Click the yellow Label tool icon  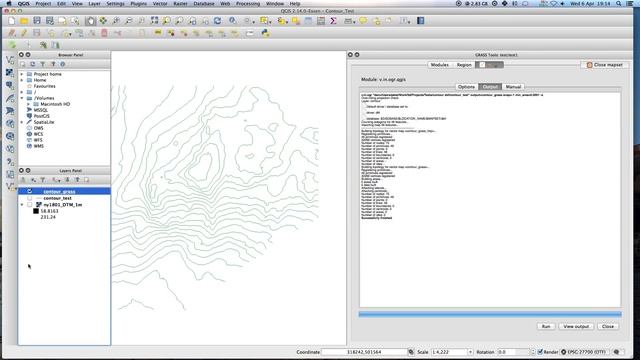[158, 33]
